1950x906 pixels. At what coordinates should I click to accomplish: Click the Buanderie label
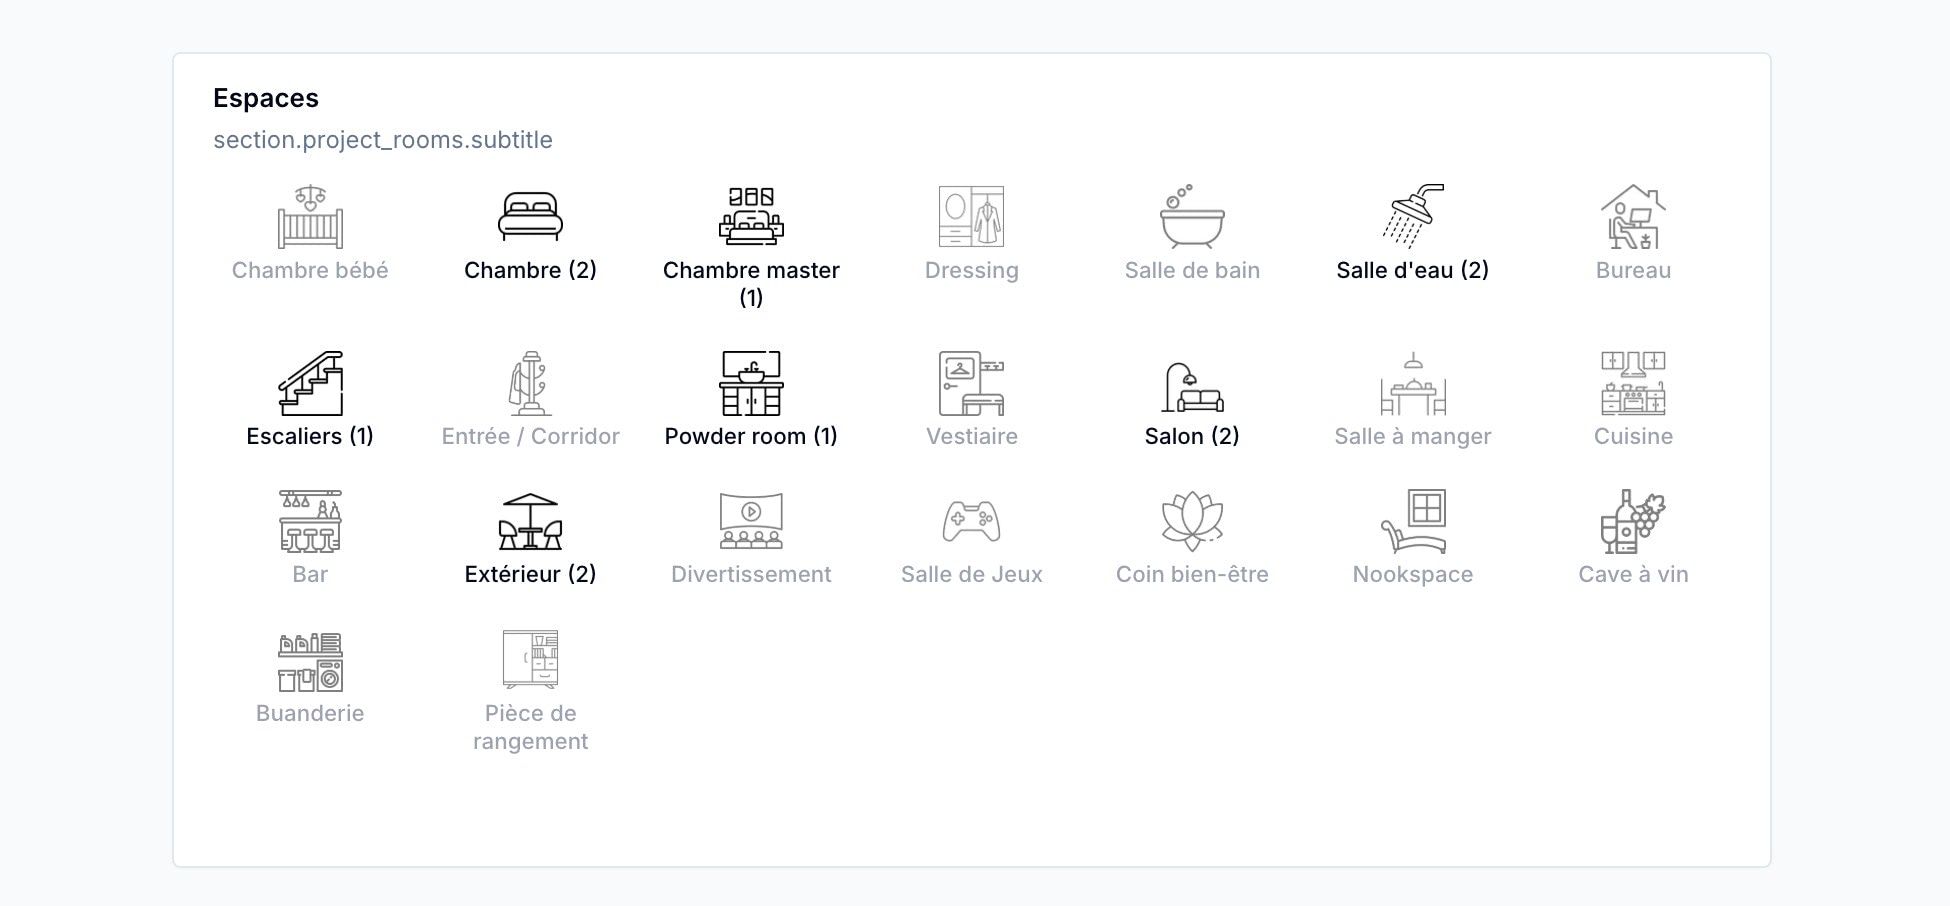tap(310, 713)
